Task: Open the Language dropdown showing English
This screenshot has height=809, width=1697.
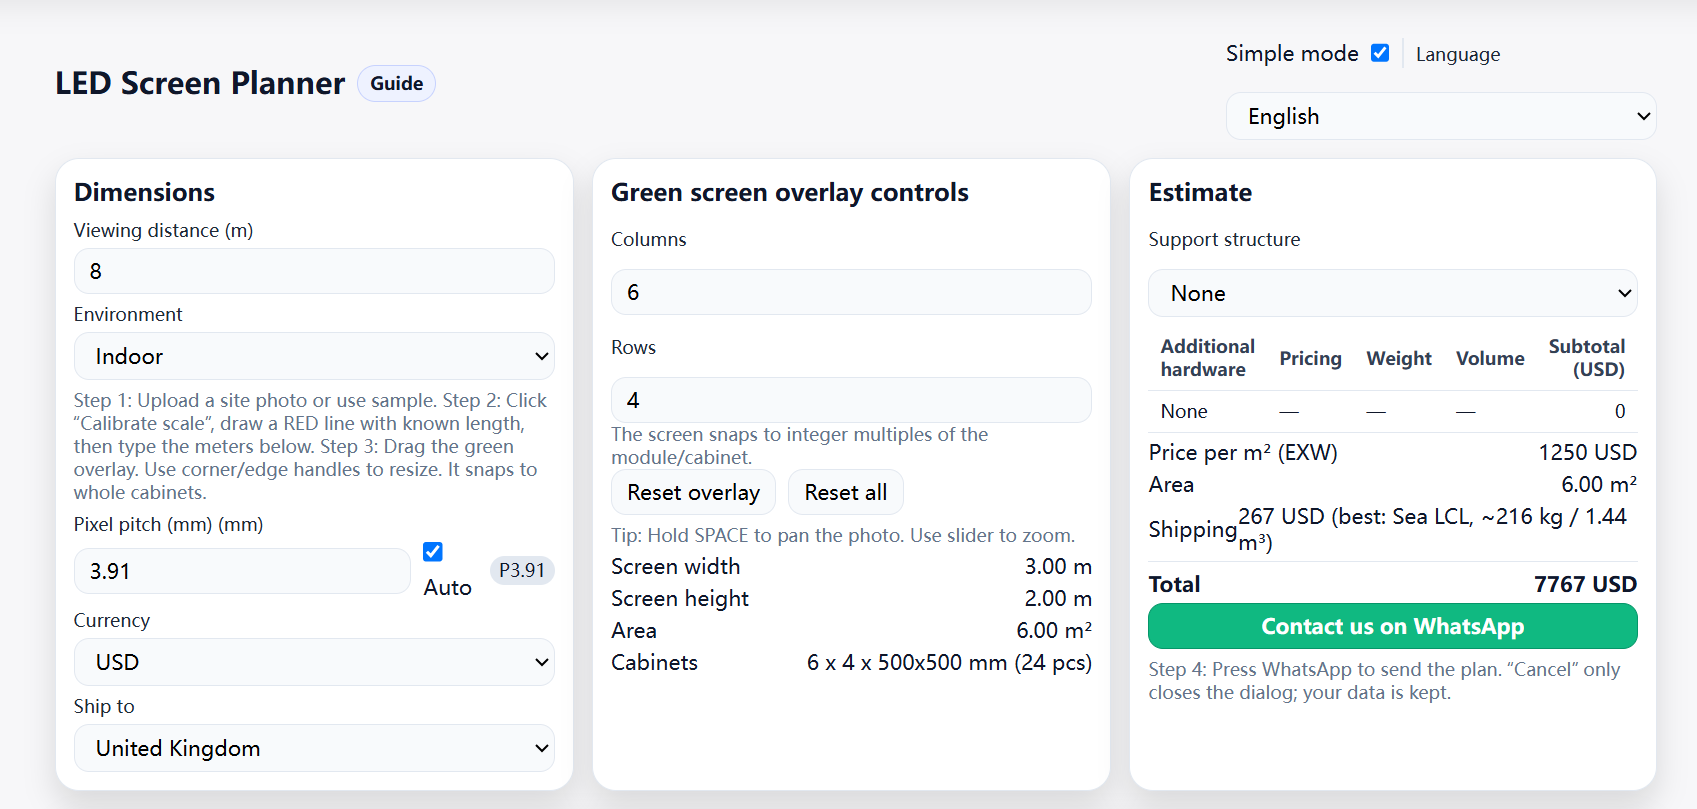Action: [1440, 117]
